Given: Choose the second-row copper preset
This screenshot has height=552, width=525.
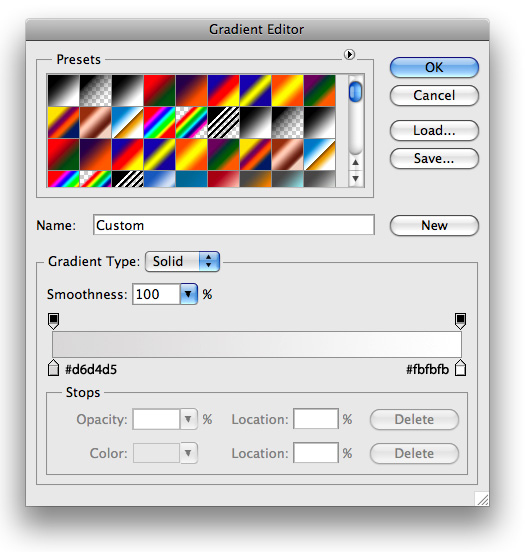Looking at the screenshot, I should [x=95, y=123].
